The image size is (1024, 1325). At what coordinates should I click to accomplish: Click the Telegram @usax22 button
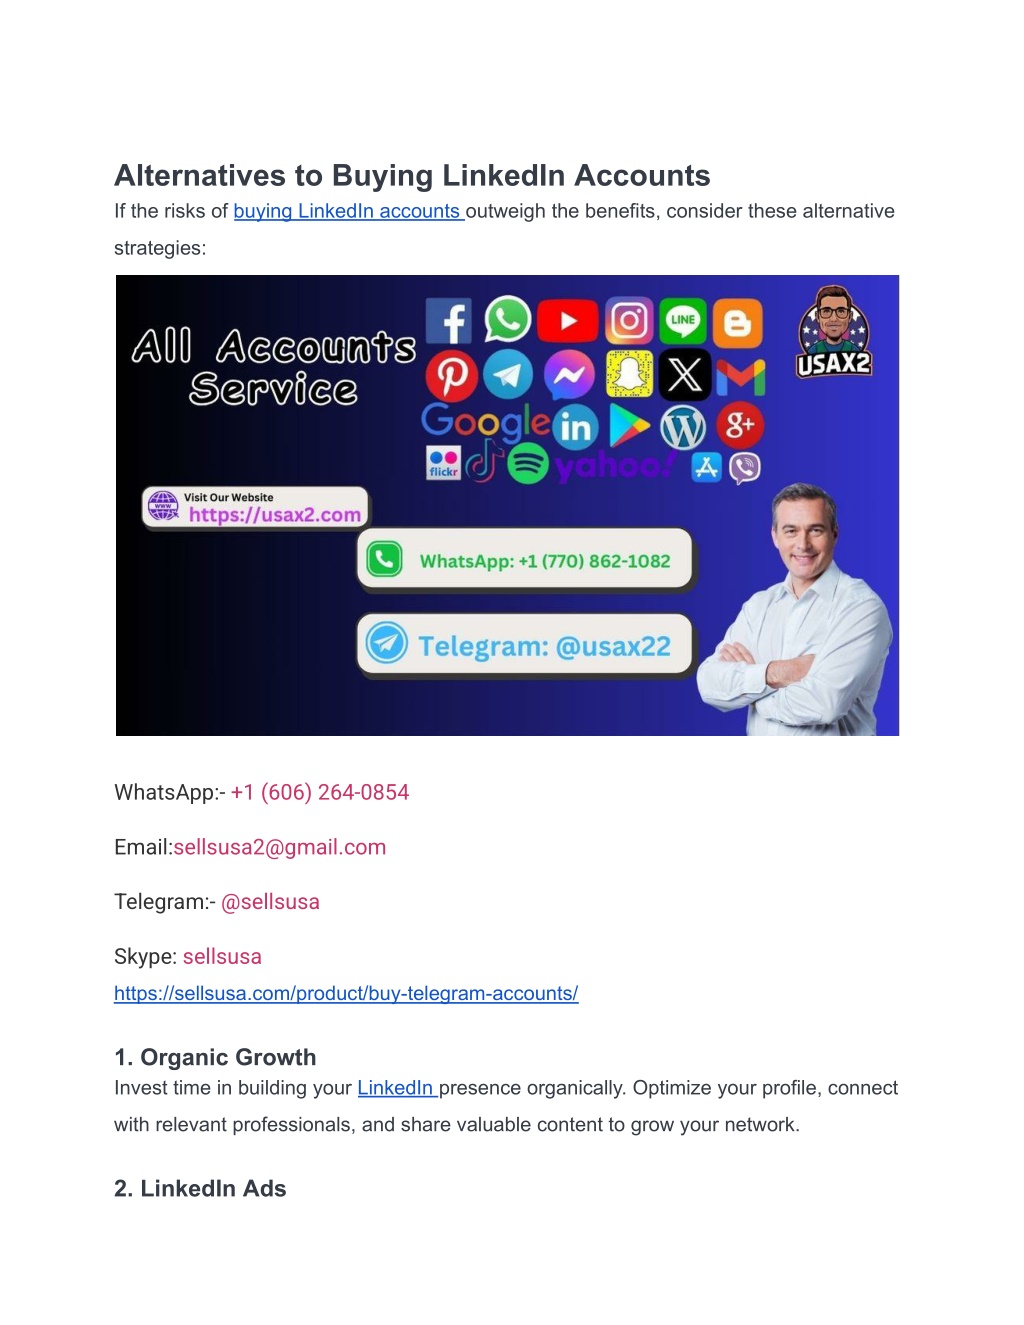[x=525, y=645]
